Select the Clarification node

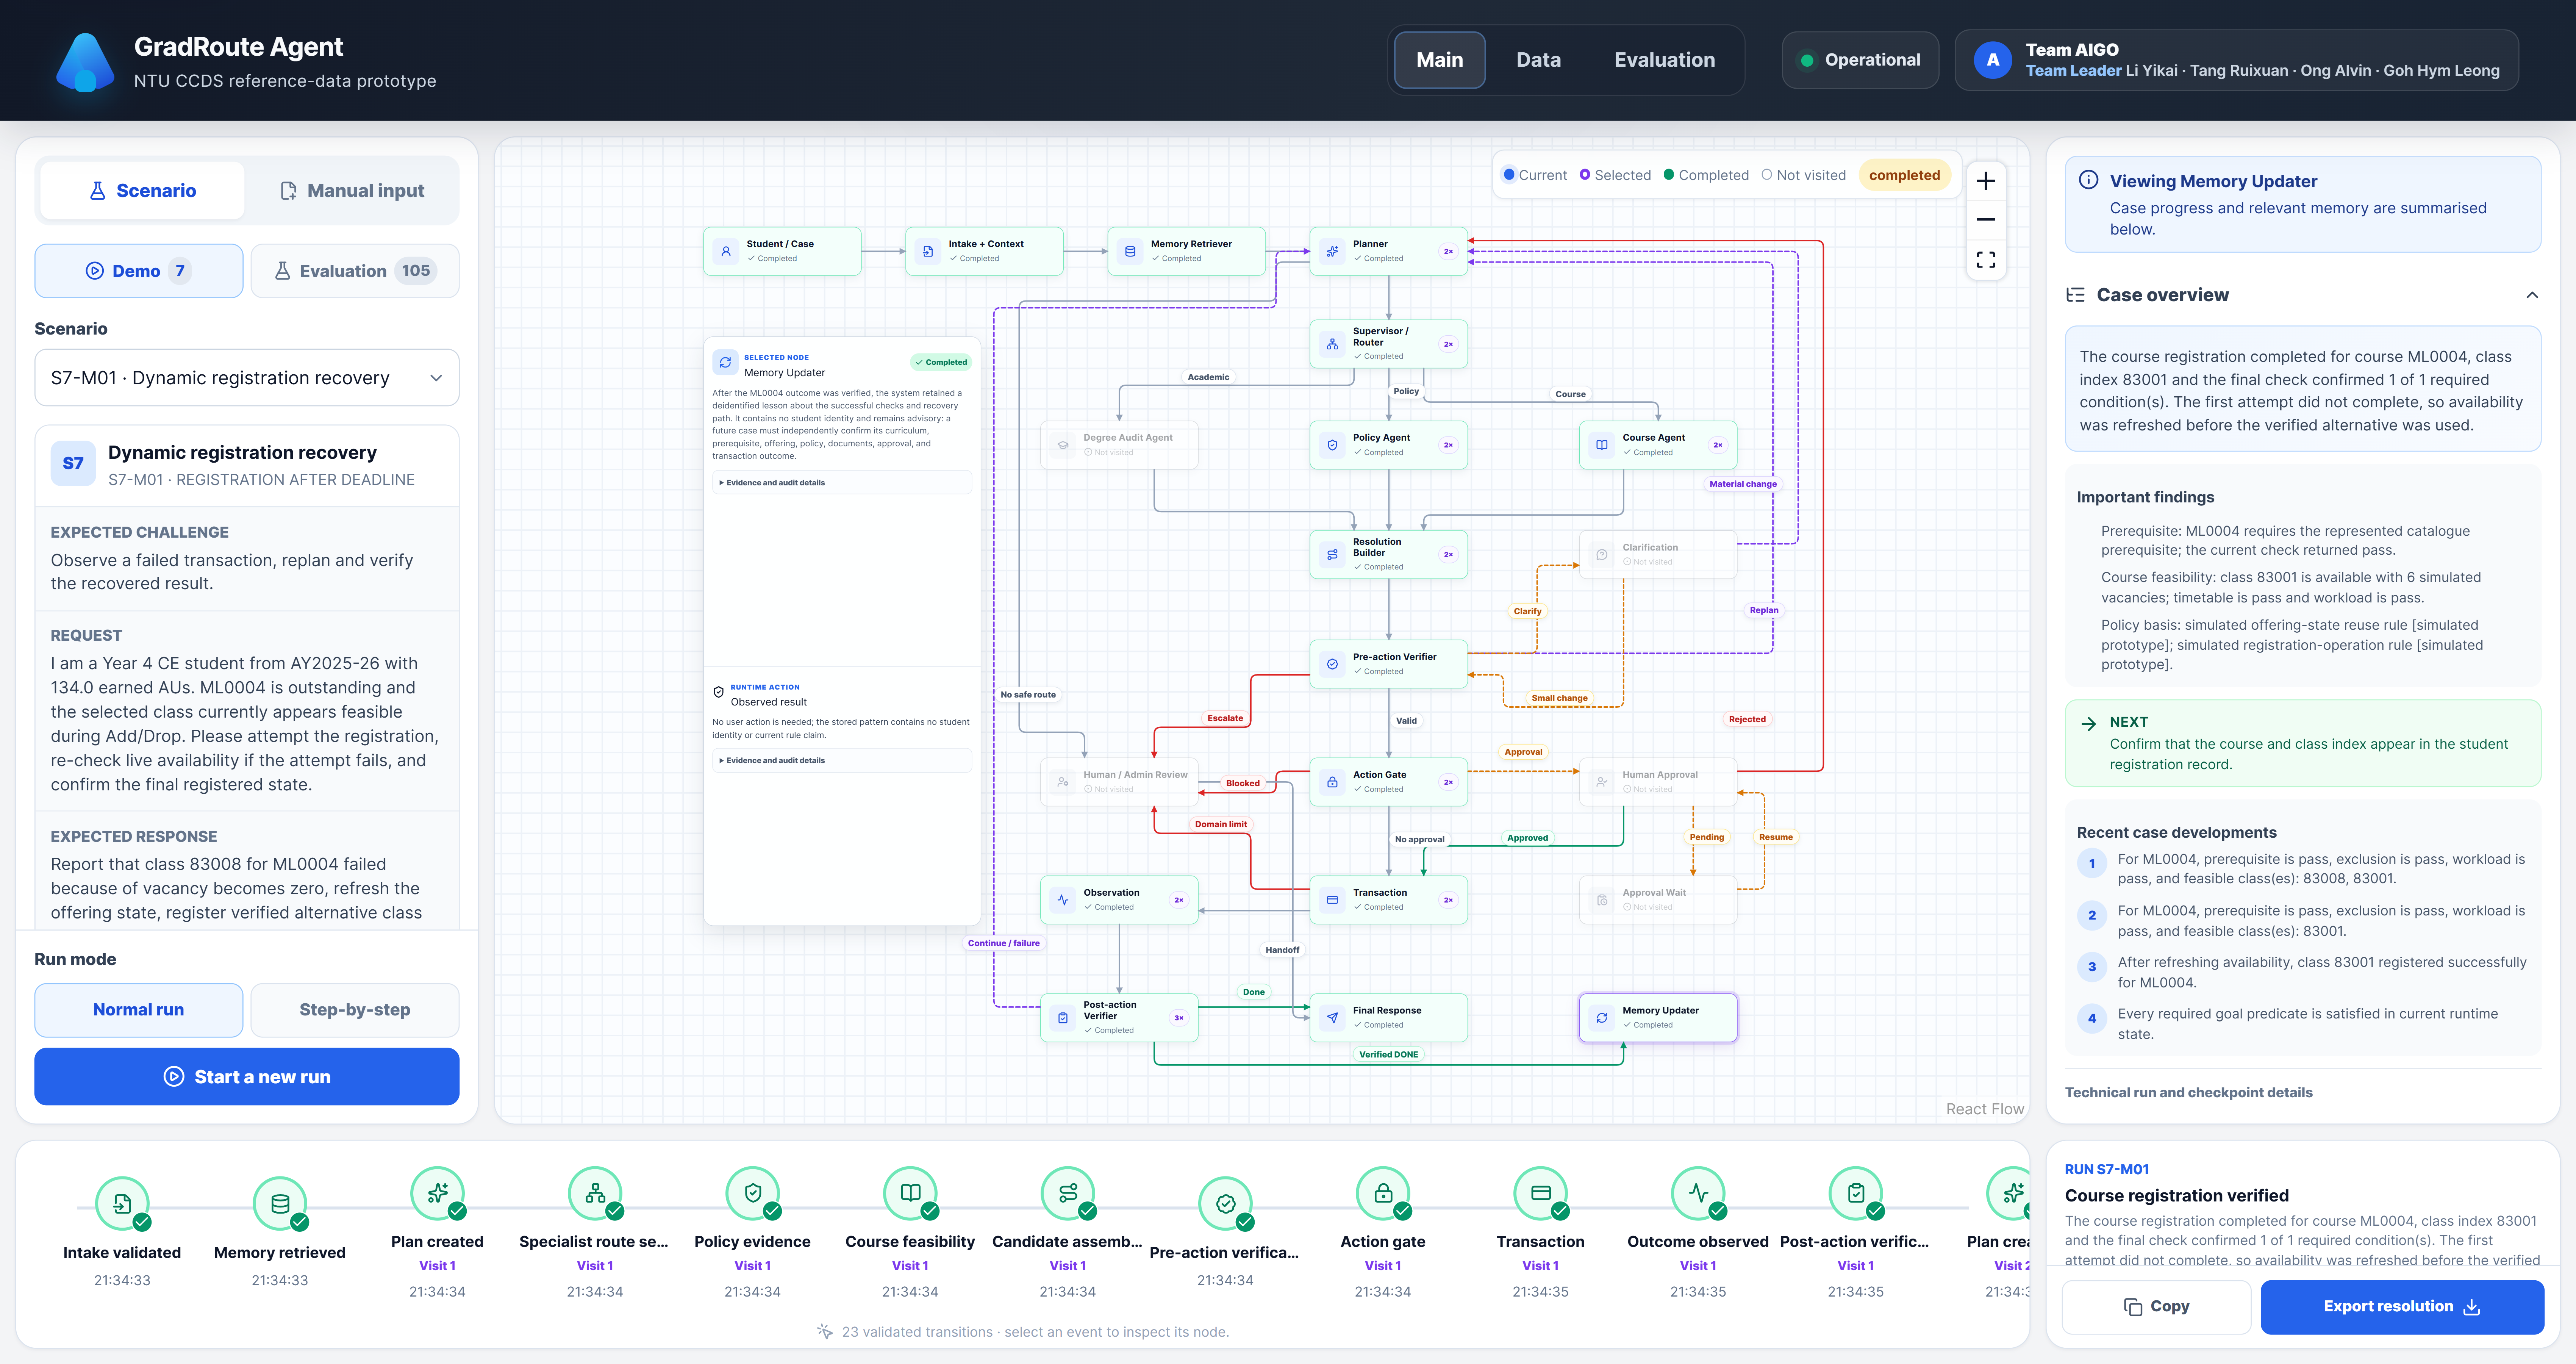click(1658, 554)
